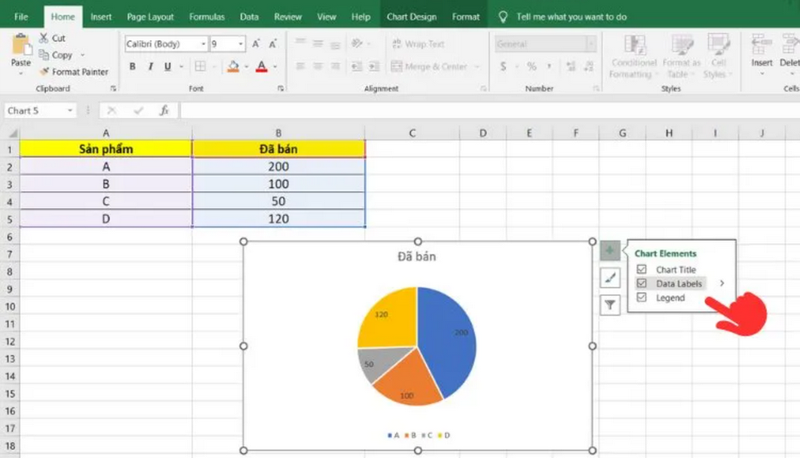Select column C header
Screen dimensions: 800x458
412,133
